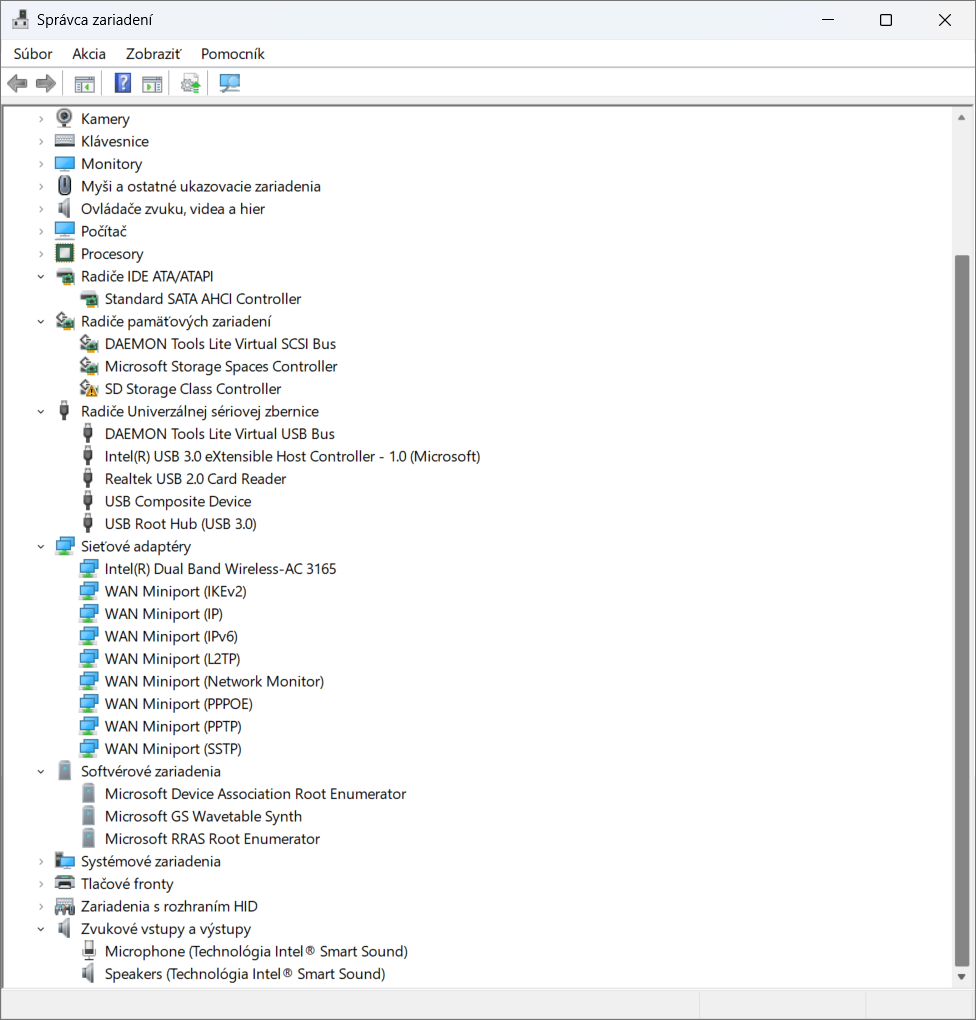Click the Procesory chip icon
The width and height of the screenshot is (976, 1020).
65,254
